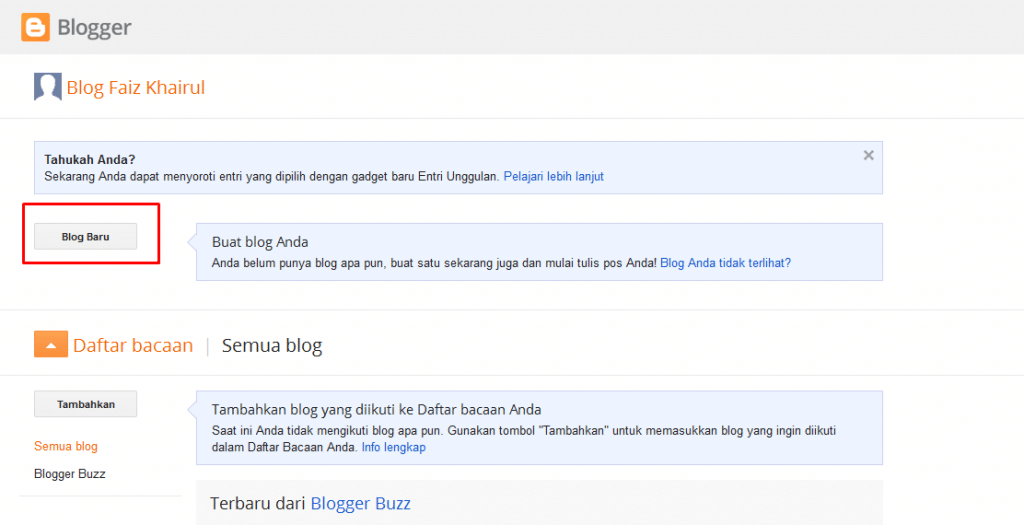Open the Pelajari lebih lanjut link
The width and height of the screenshot is (1024, 525).
tap(553, 176)
